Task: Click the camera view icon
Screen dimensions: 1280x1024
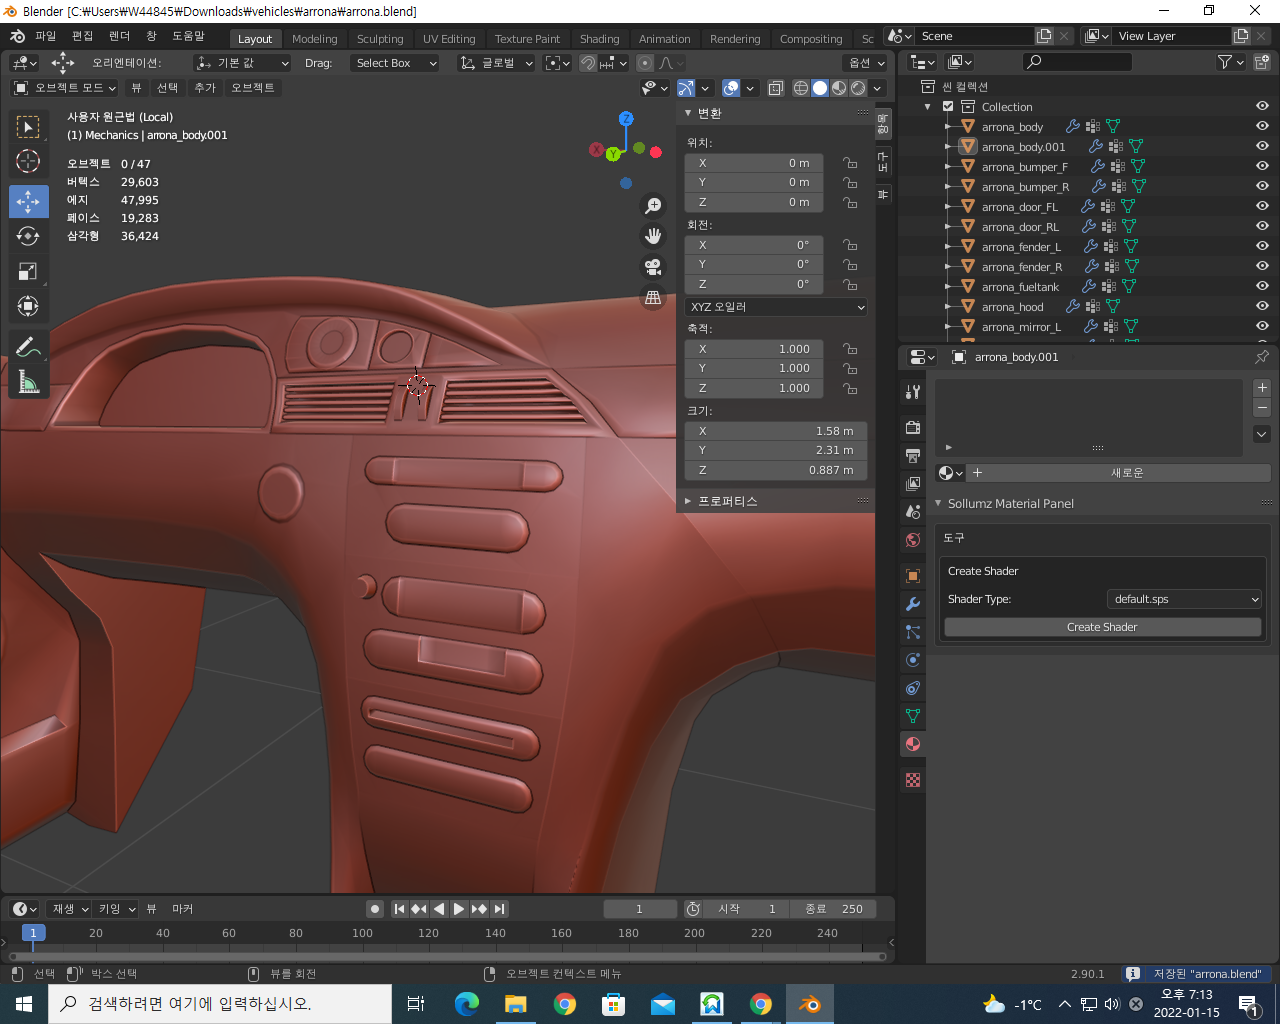Action: click(653, 267)
